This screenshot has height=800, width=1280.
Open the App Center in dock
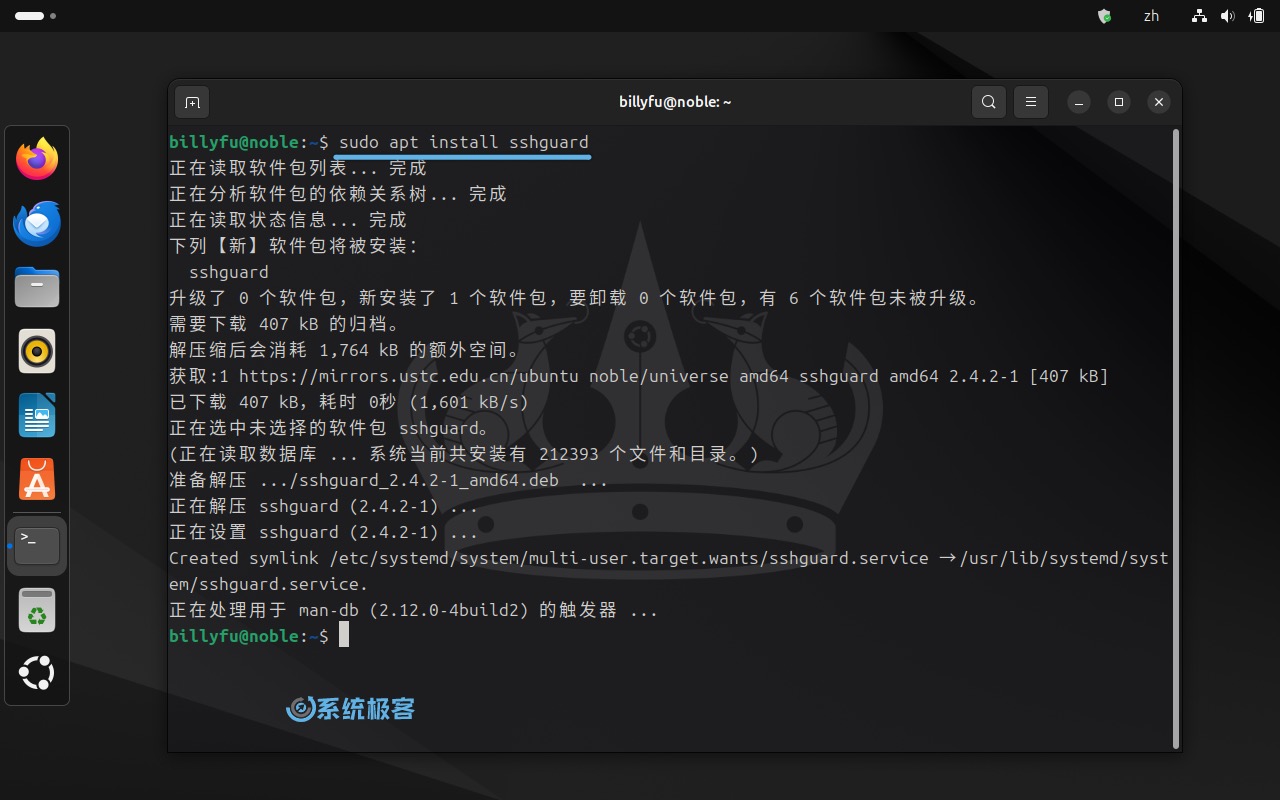pyautogui.click(x=37, y=479)
